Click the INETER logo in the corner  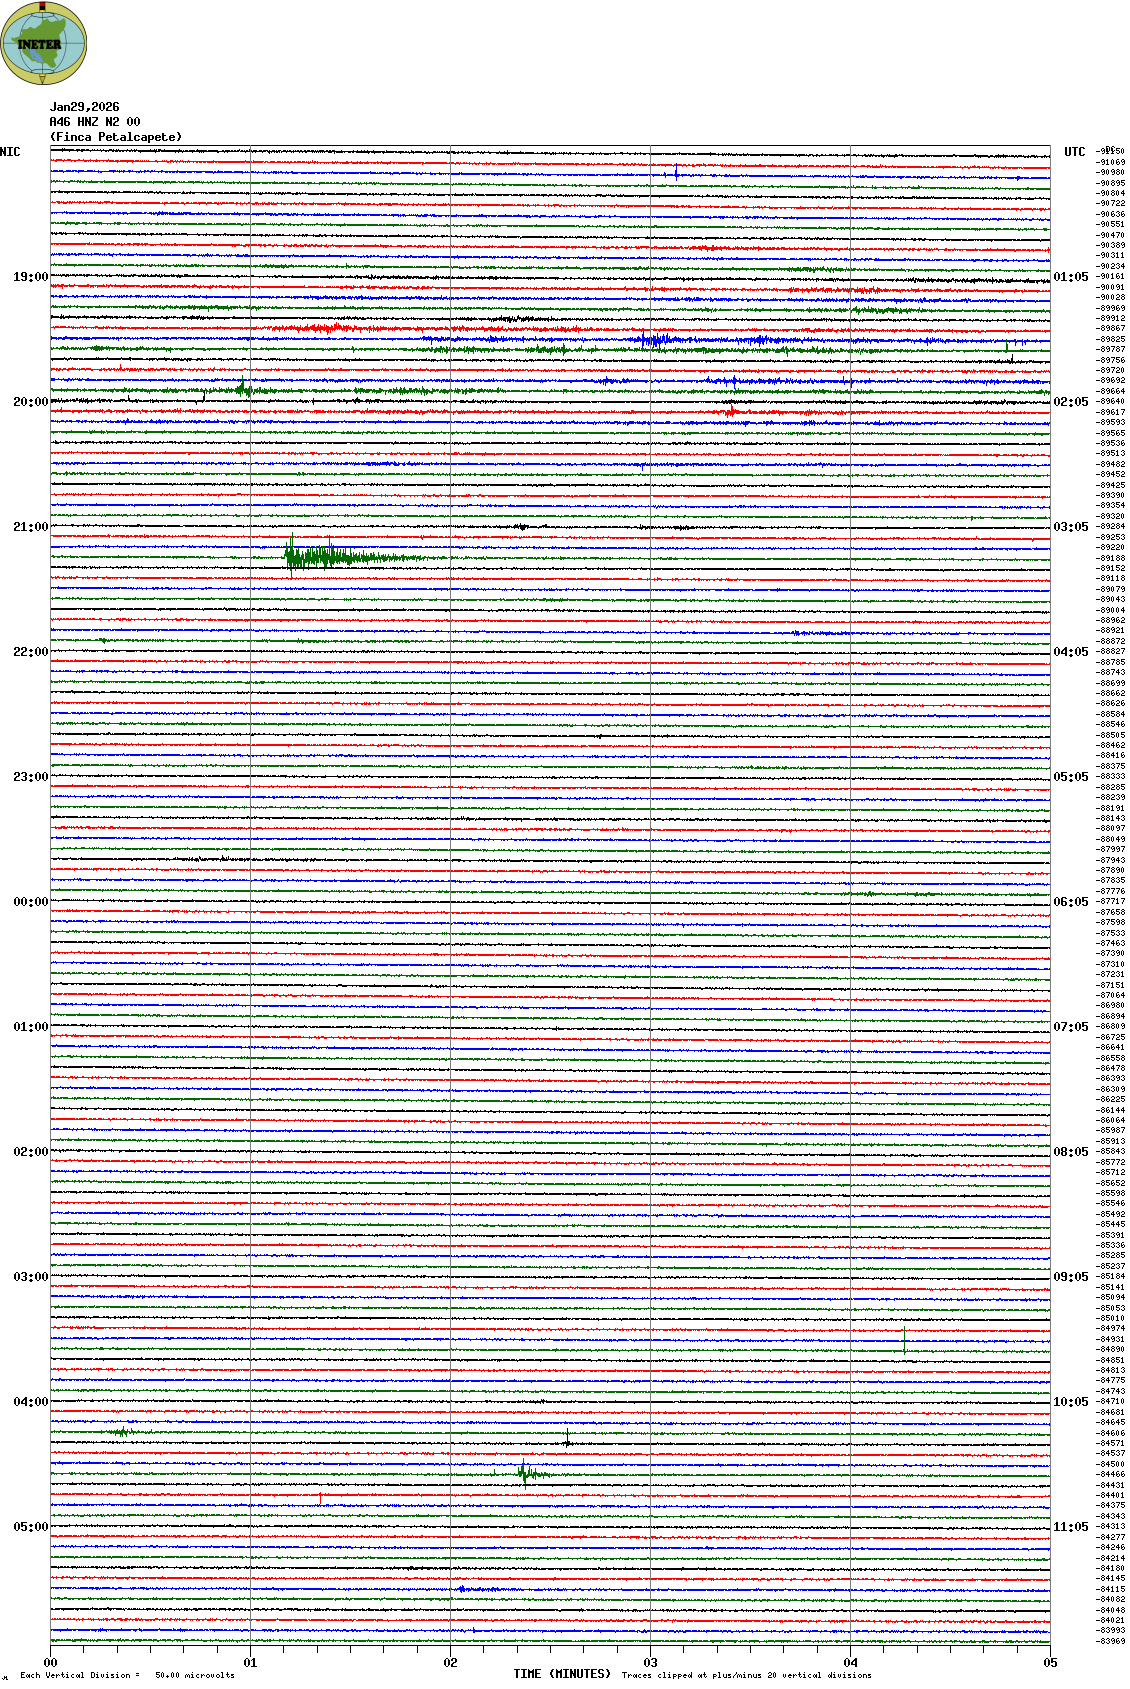[43, 43]
